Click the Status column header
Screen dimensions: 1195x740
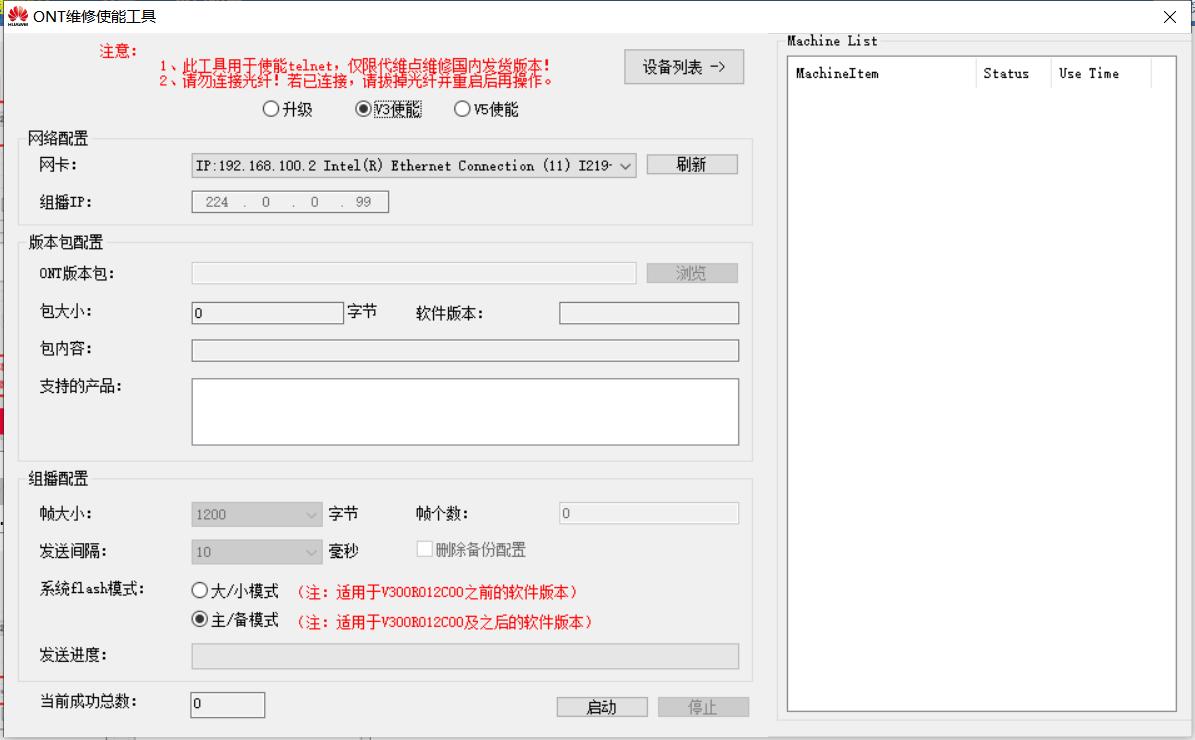(1014, 73)
